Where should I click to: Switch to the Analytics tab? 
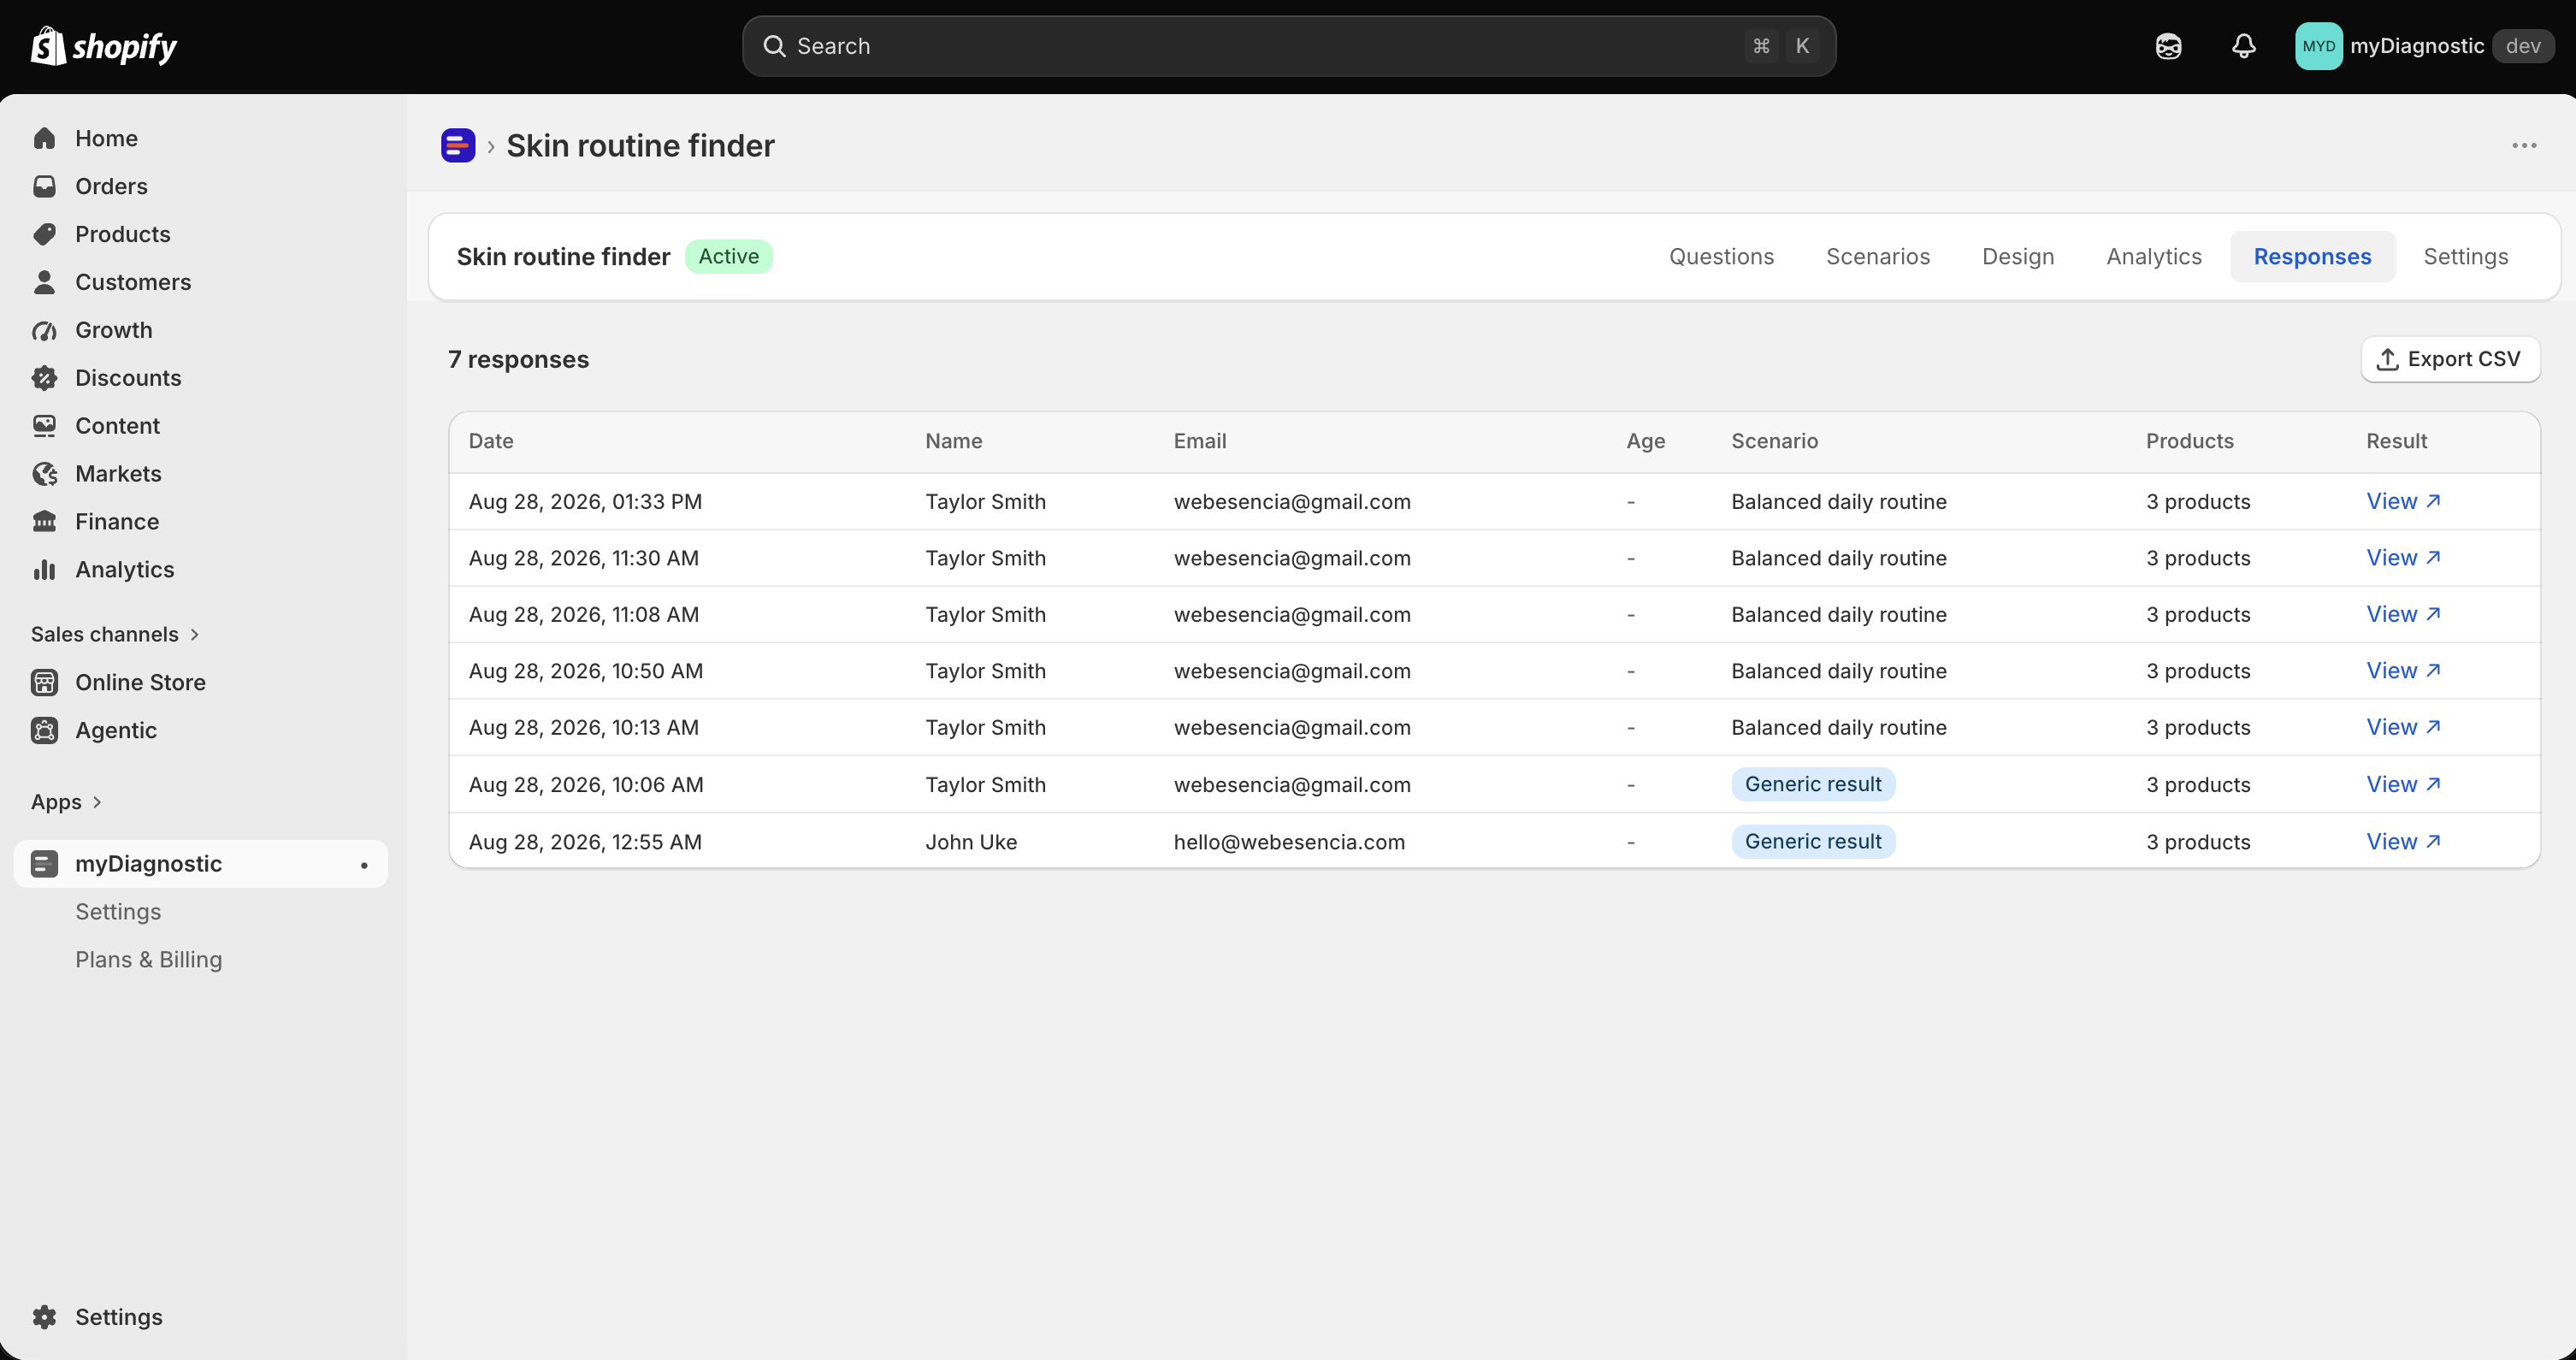coord(2154,257)
